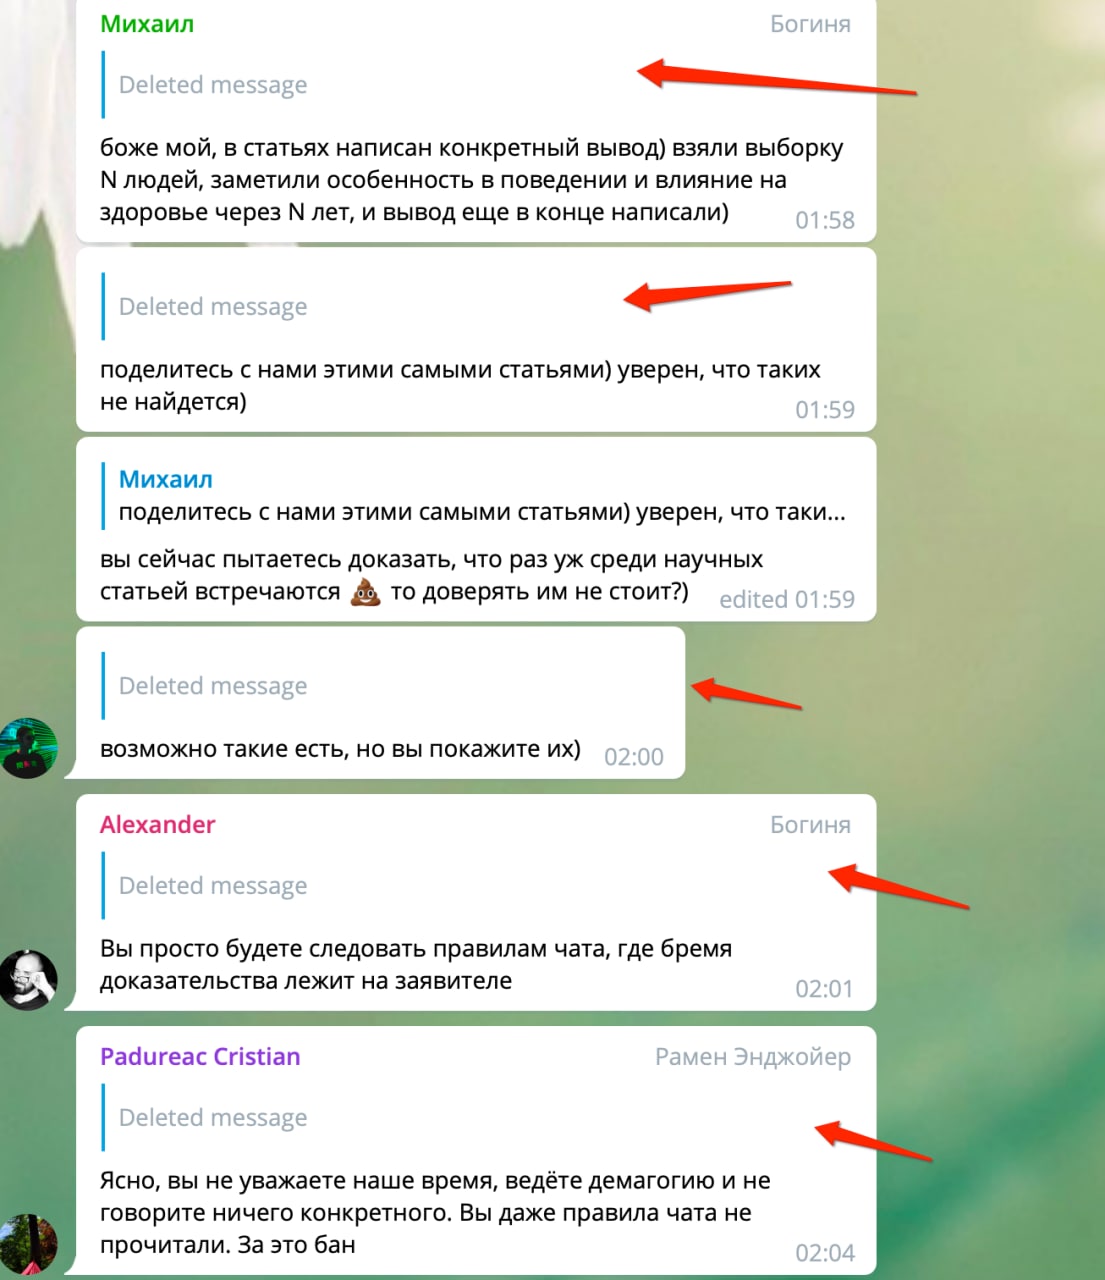This screenshot has height=1280, width=1105.
Task: Click Deleted message quote in Padureac's bubble
Action: 212,1118
